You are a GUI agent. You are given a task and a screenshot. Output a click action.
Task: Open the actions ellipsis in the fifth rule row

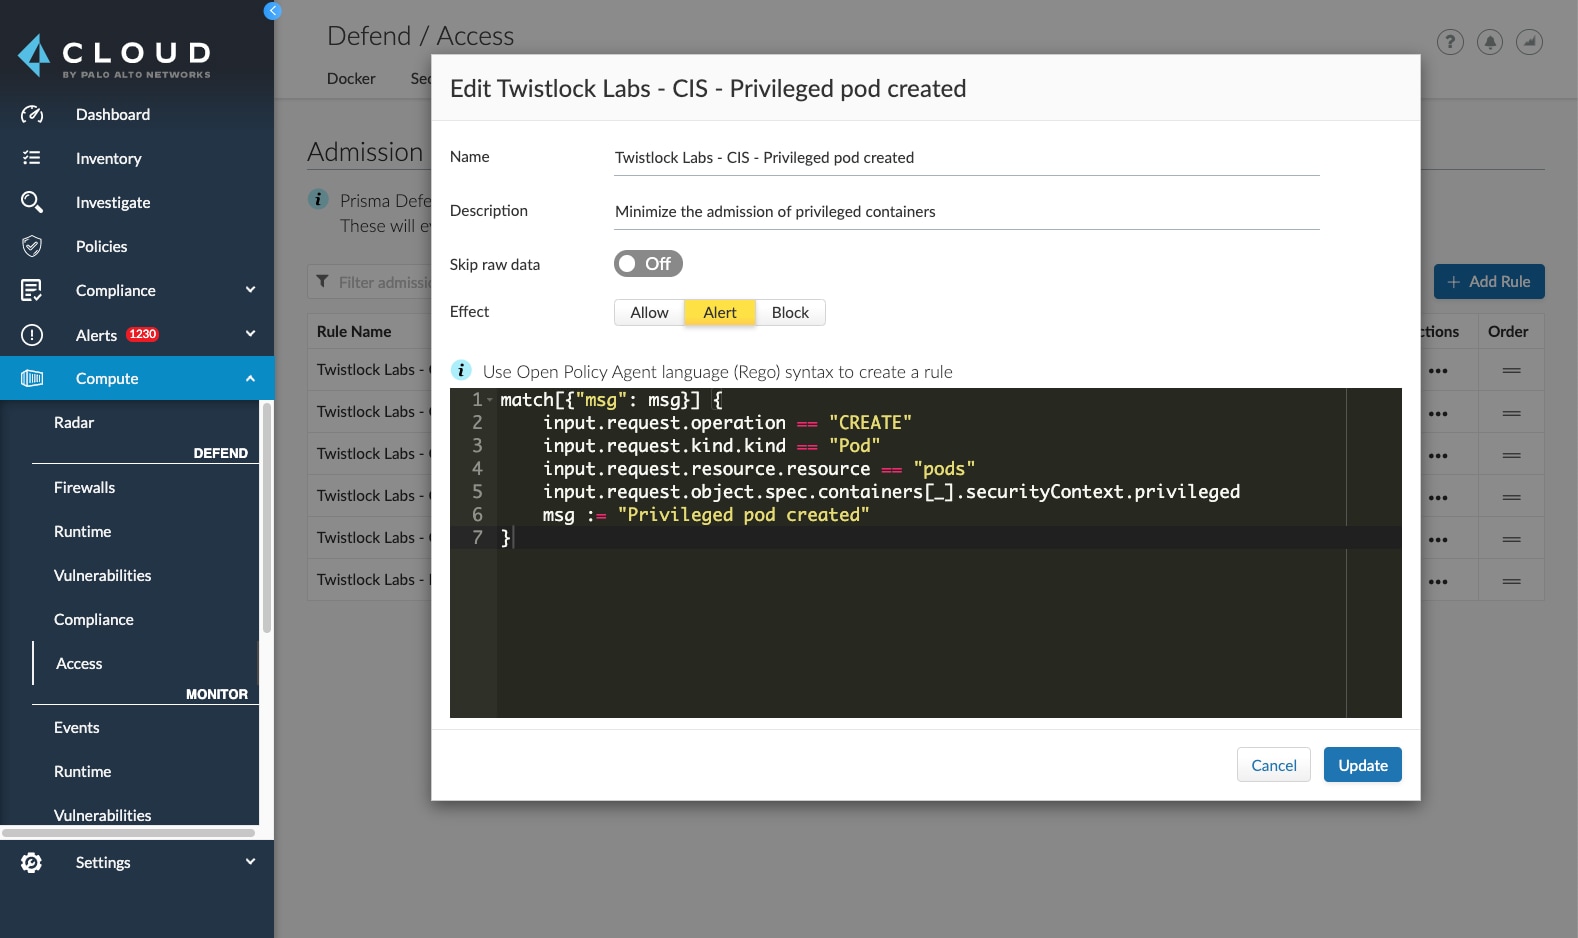[1438, 539]
